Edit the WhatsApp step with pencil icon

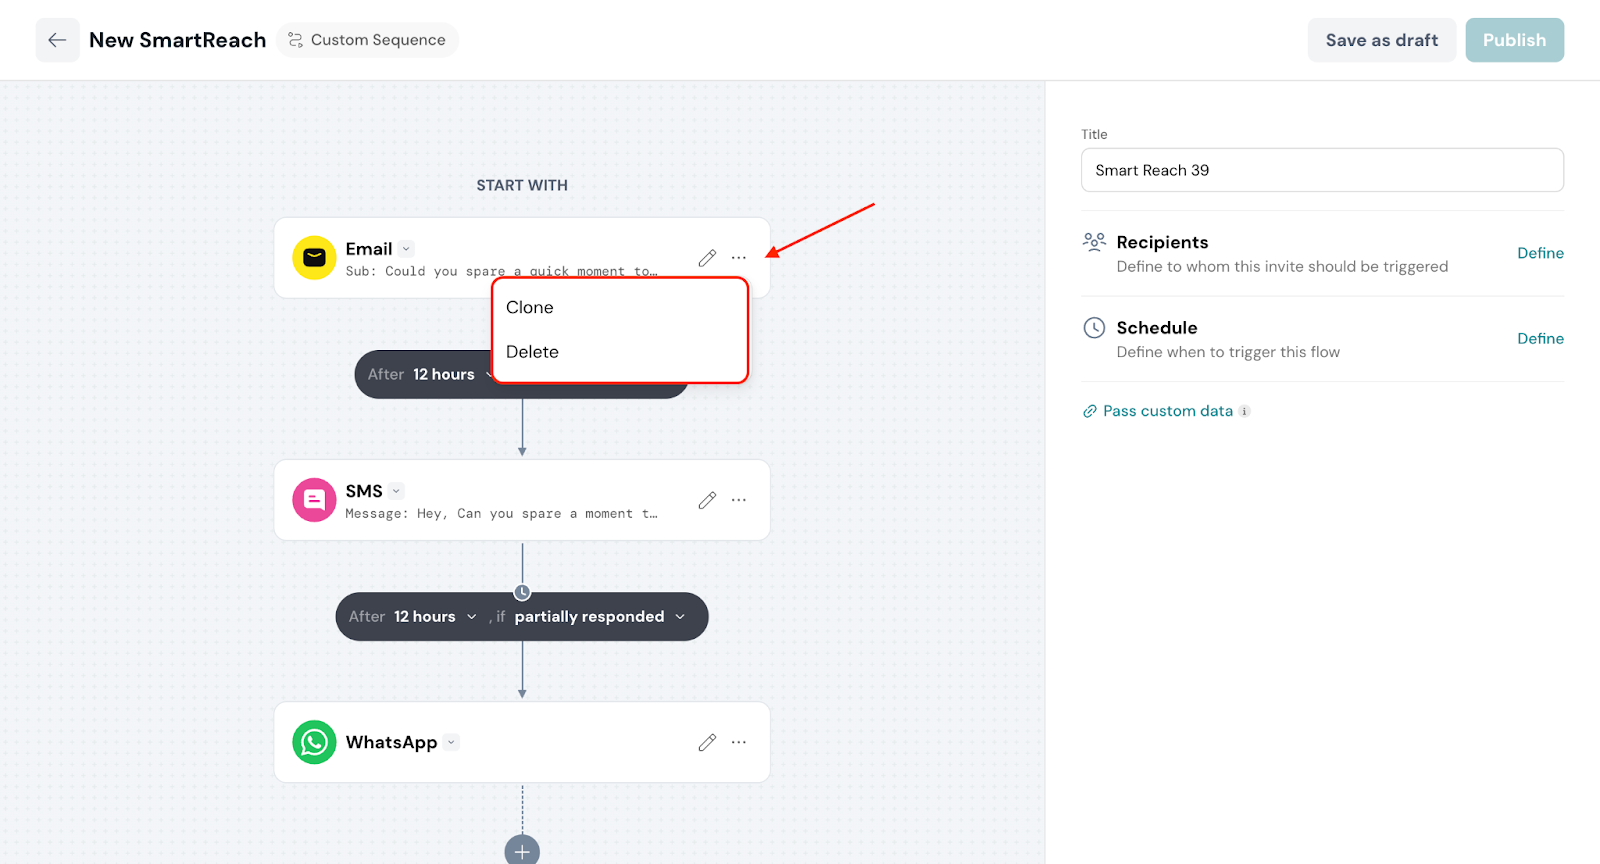point(707,742)
